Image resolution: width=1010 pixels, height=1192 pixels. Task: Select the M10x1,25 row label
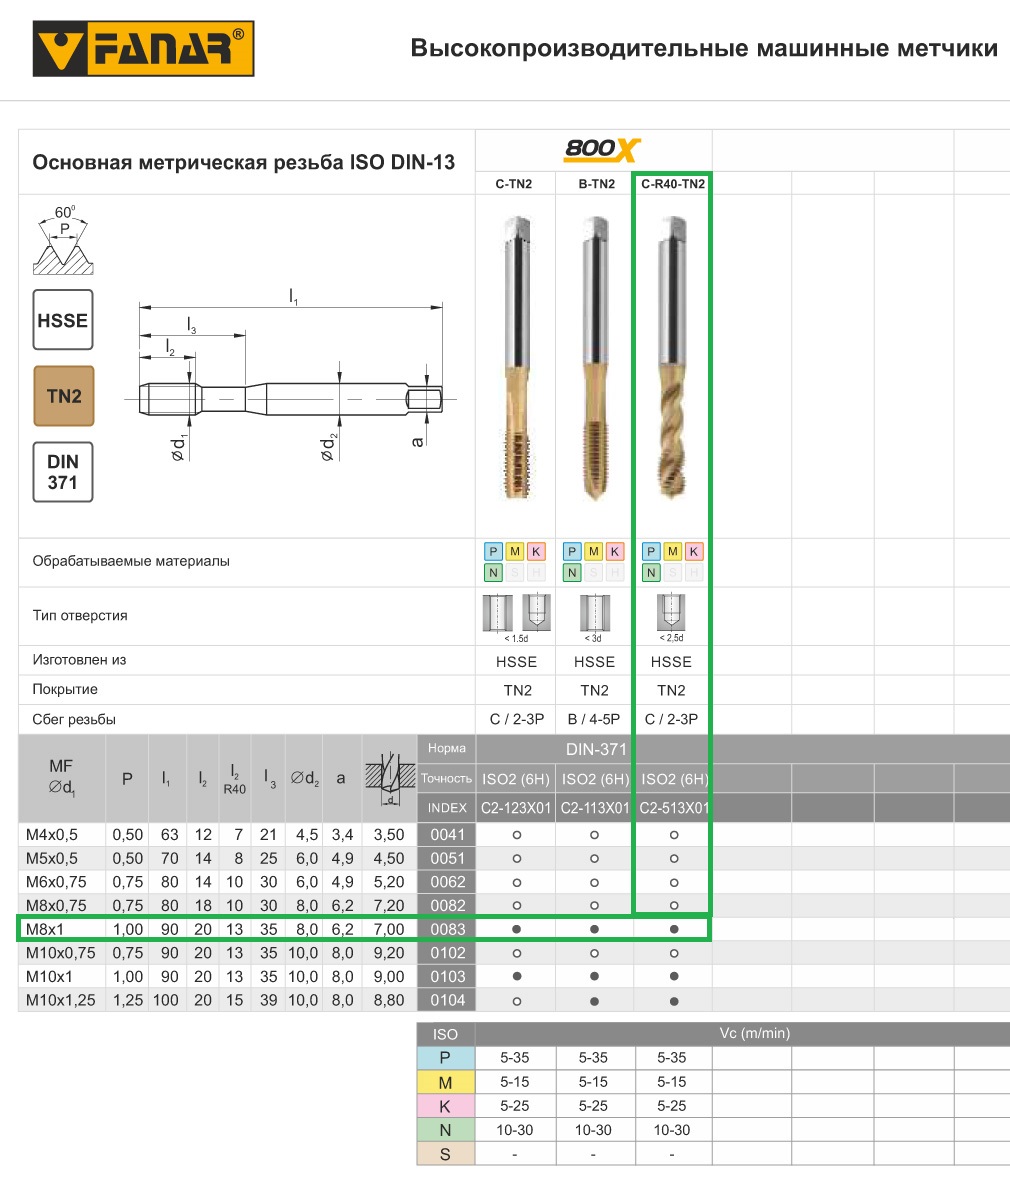point(61,1000)
